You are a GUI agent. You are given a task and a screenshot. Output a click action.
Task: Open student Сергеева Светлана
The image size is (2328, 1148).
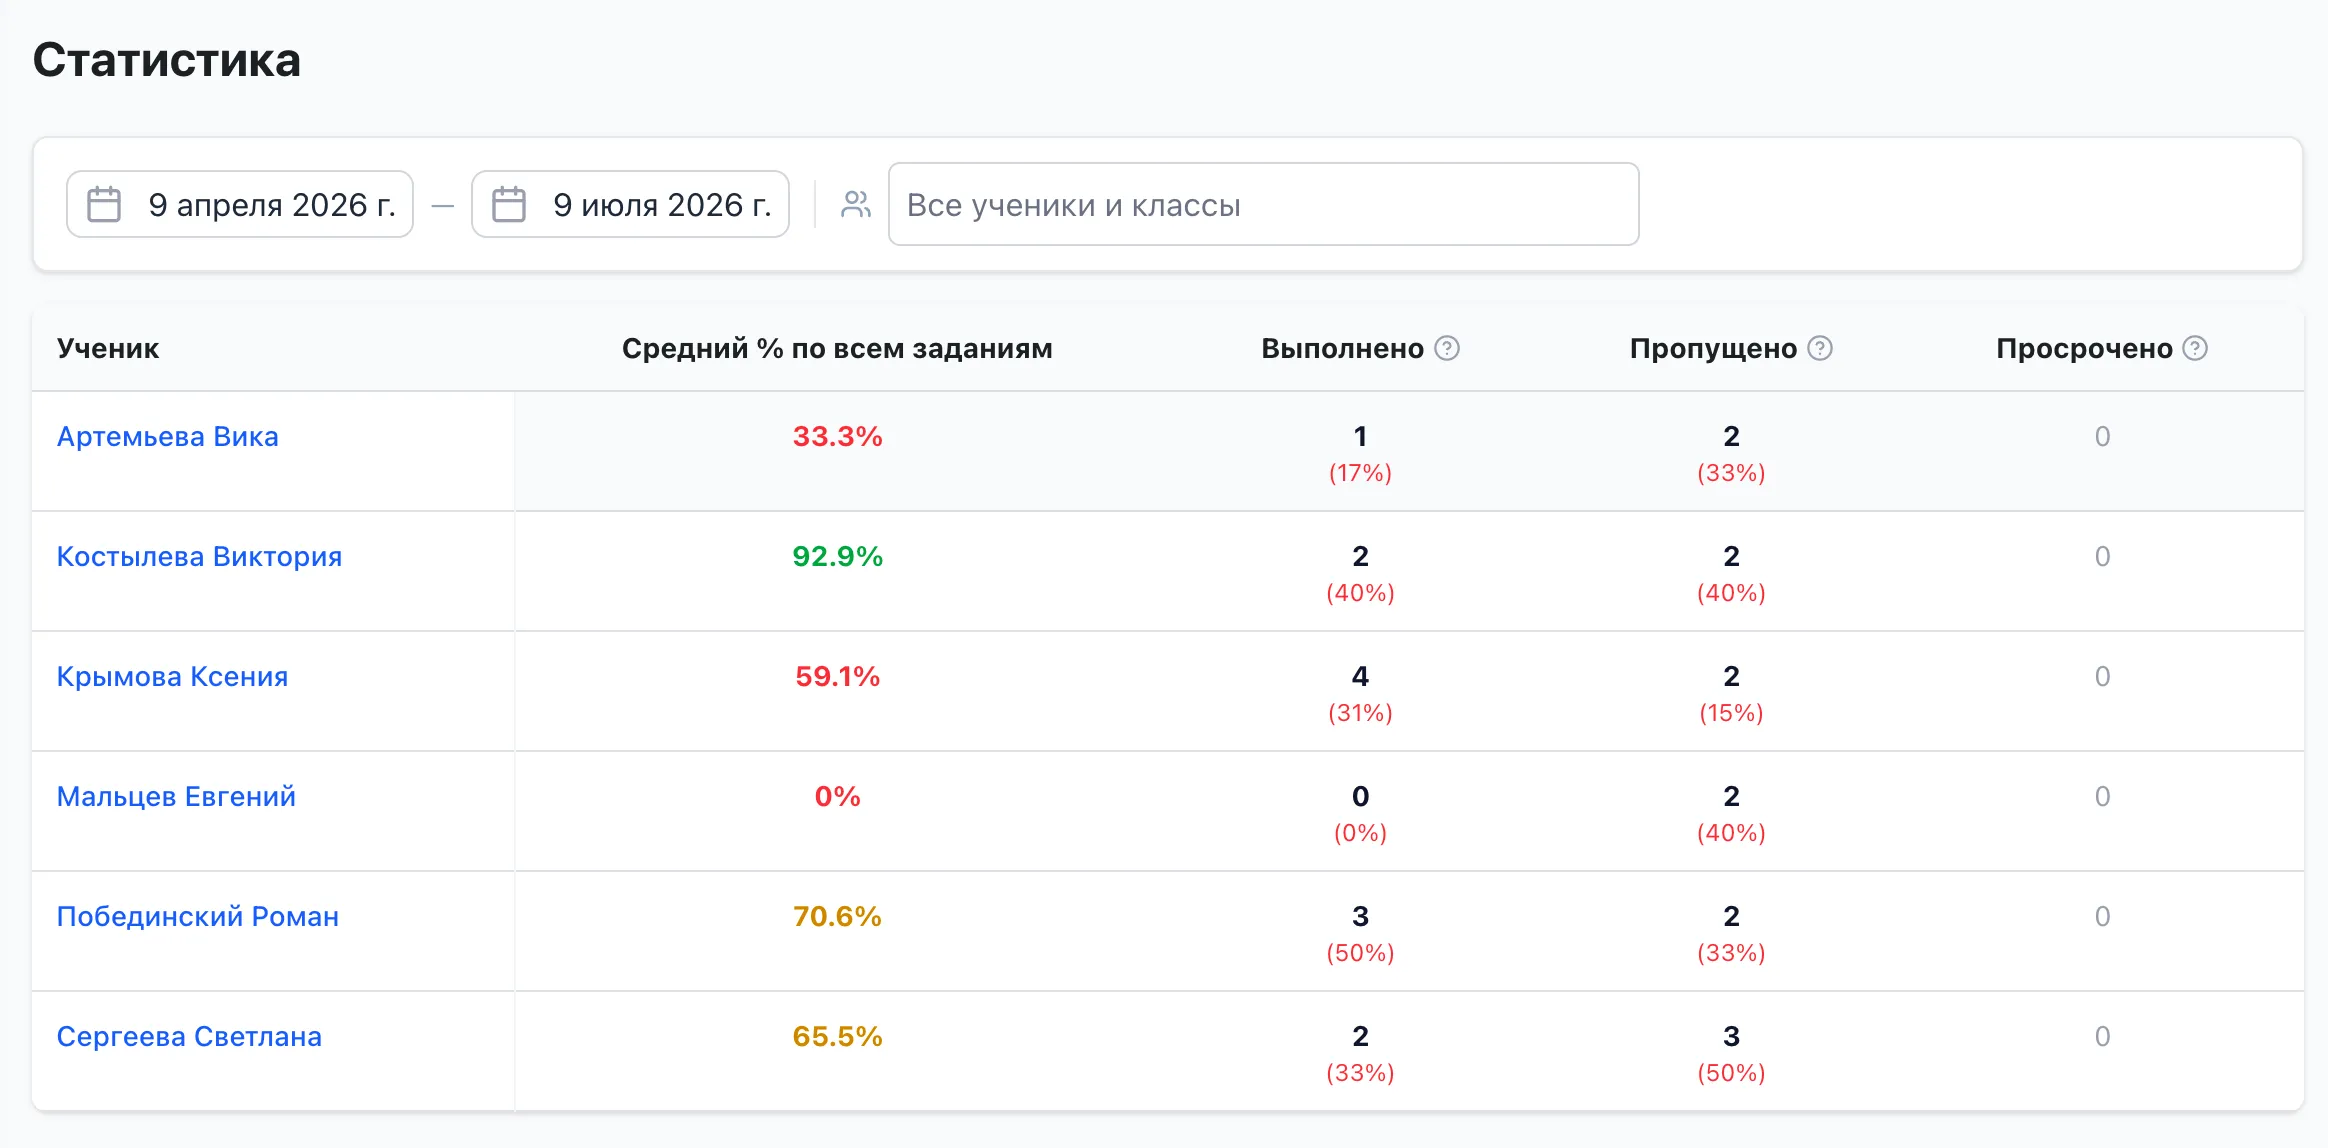[x=189, y=1037]
